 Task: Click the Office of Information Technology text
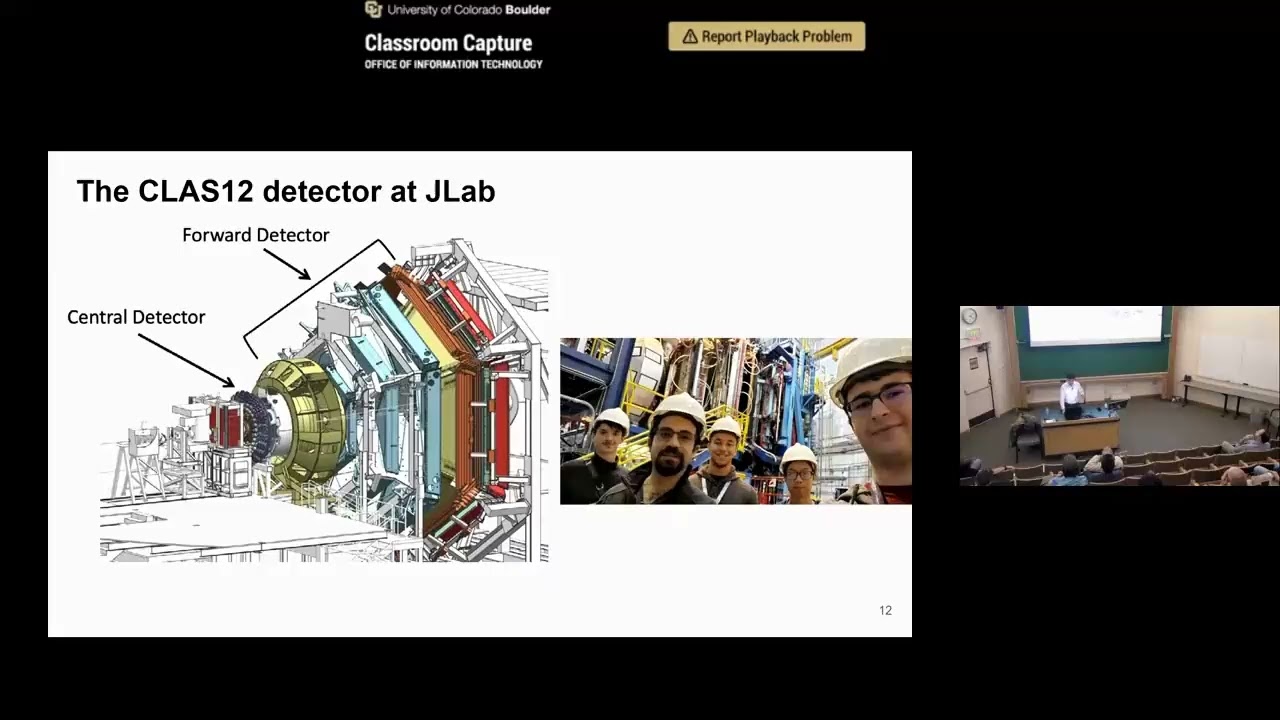pyautogui.click(x=453, y=64)
